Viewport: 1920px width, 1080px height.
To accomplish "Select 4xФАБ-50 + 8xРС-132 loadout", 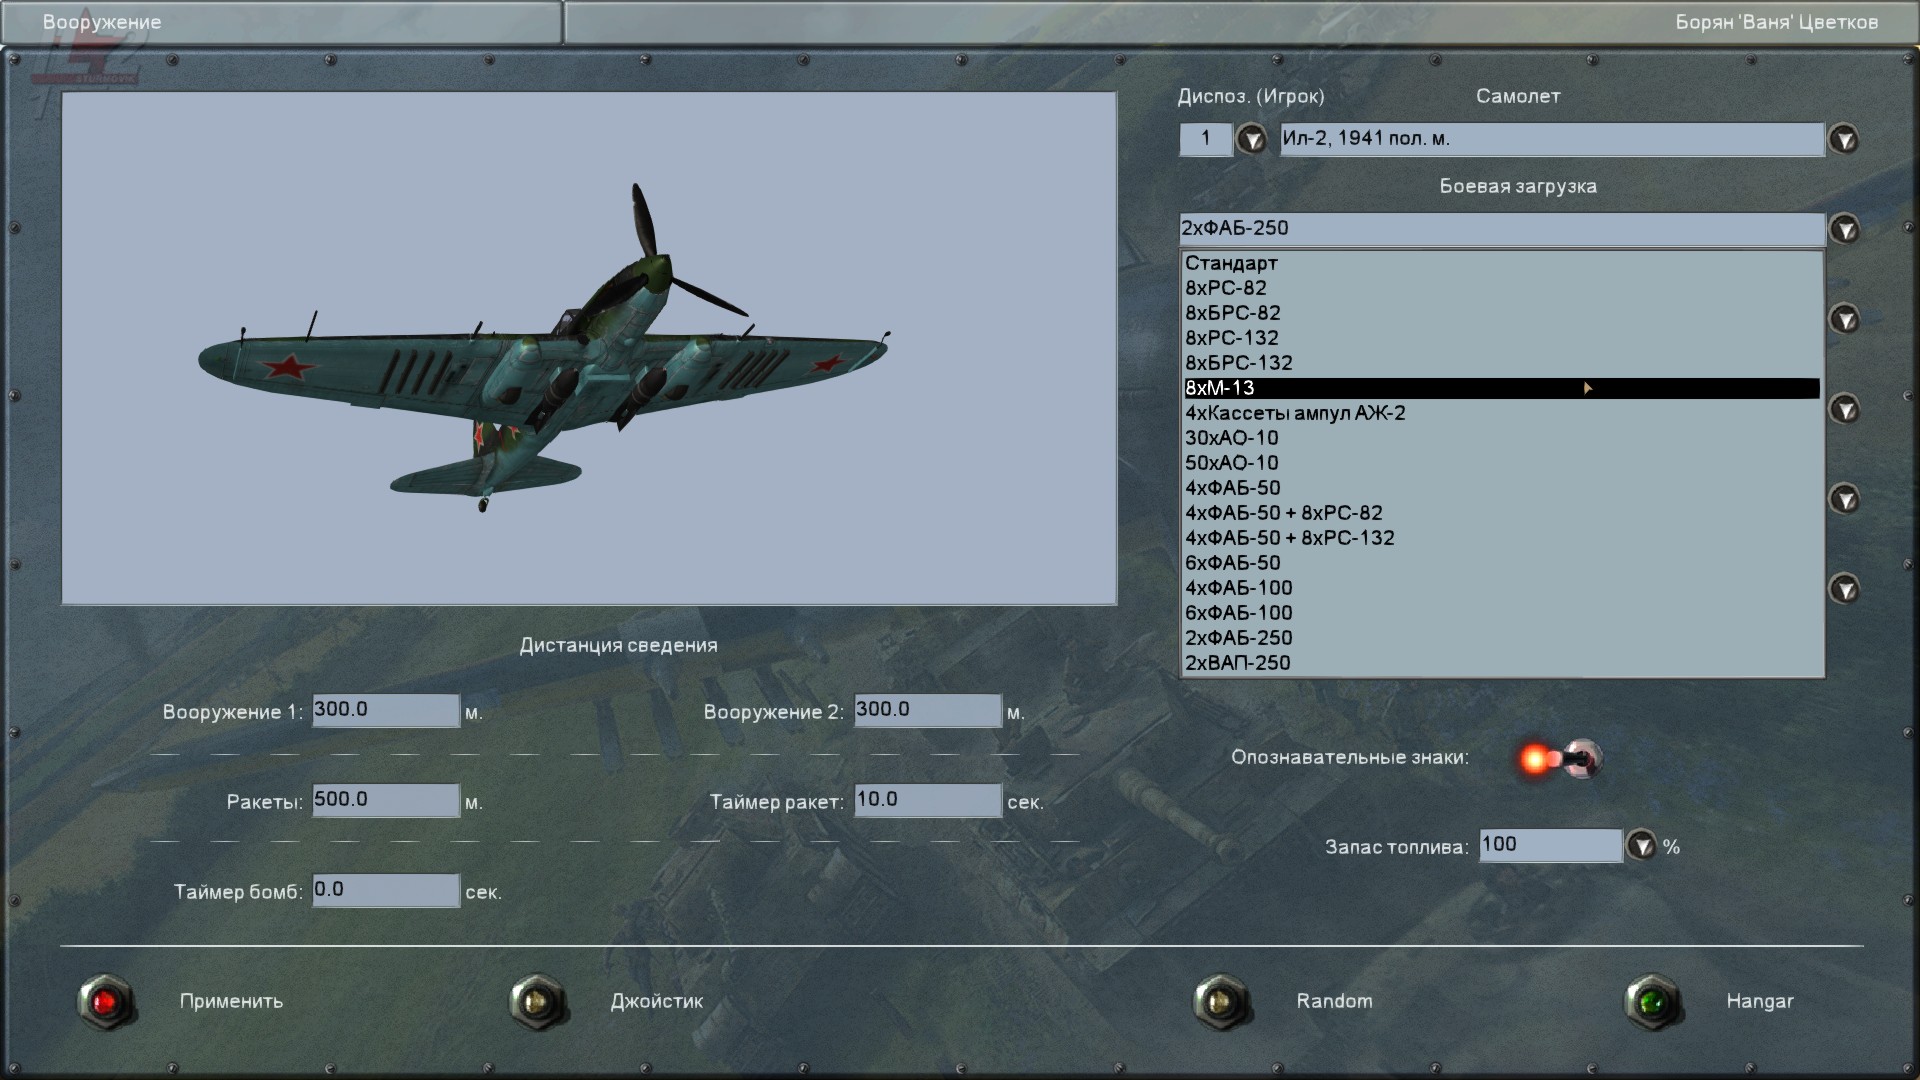I will tap(1289, 538).
